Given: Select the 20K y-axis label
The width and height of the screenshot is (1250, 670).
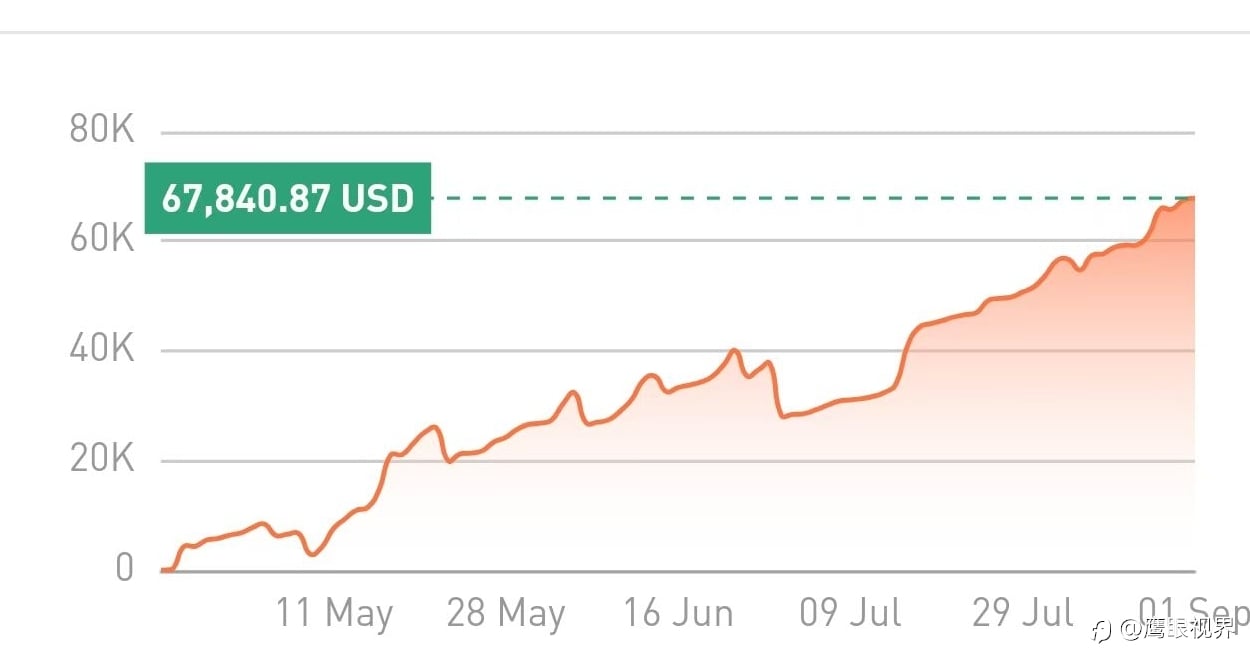Looking at the screenshot, I should [x=101, y=459].
